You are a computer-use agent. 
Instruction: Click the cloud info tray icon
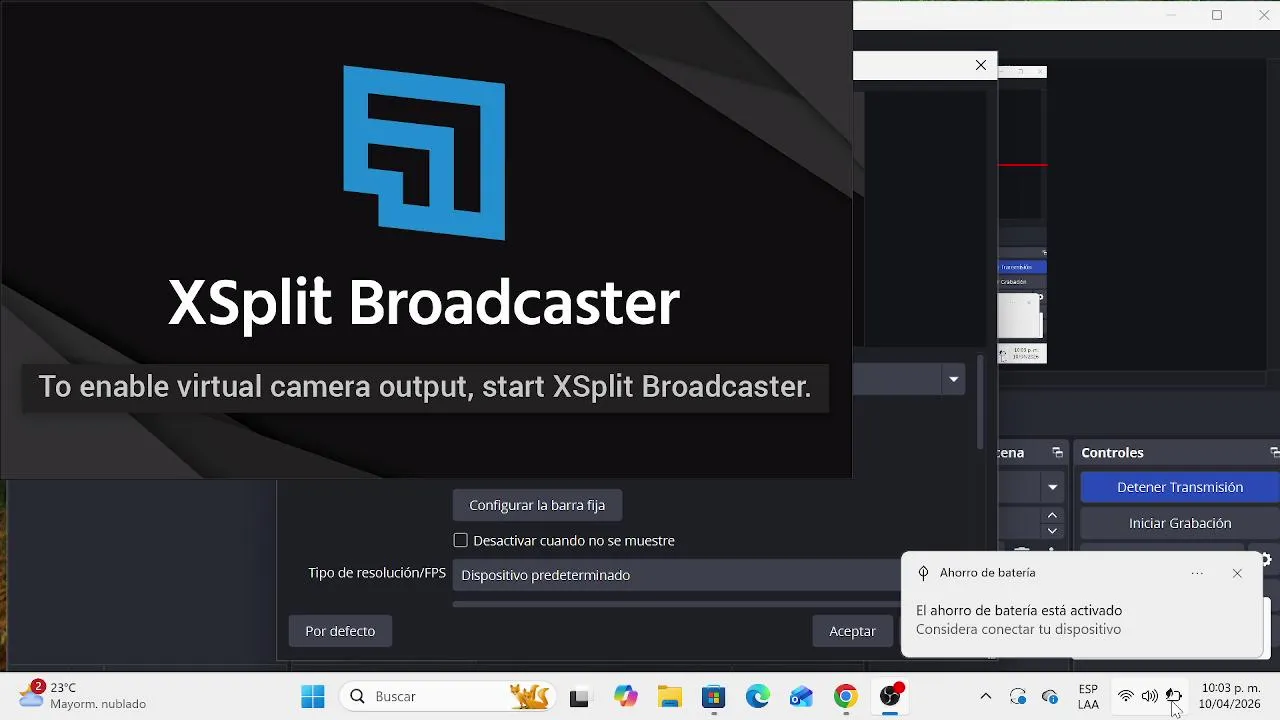[x=1050, y=697]
